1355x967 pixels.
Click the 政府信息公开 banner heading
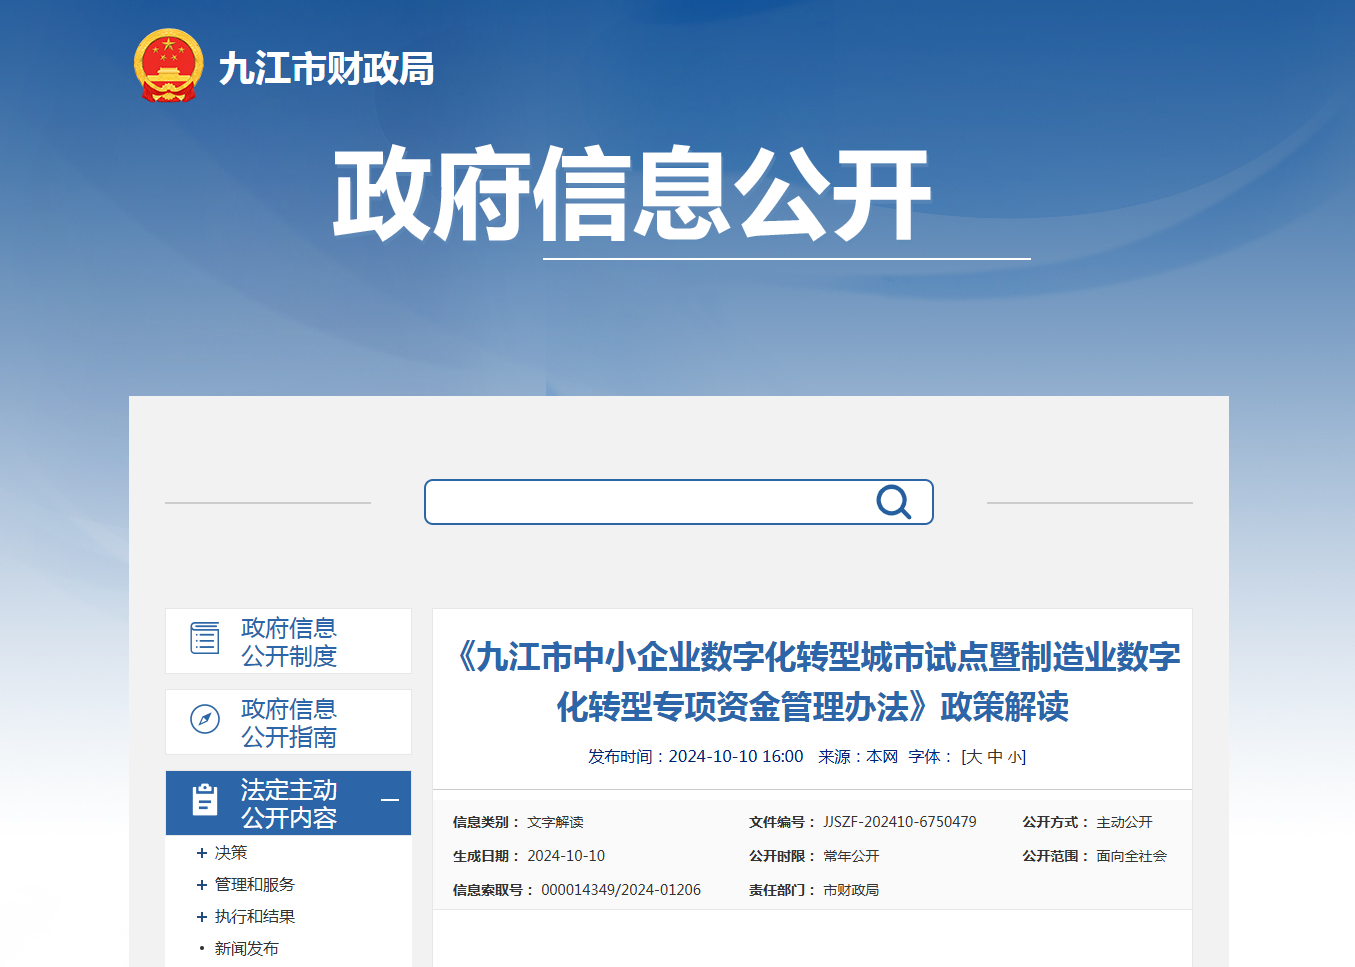click(632, 194)
